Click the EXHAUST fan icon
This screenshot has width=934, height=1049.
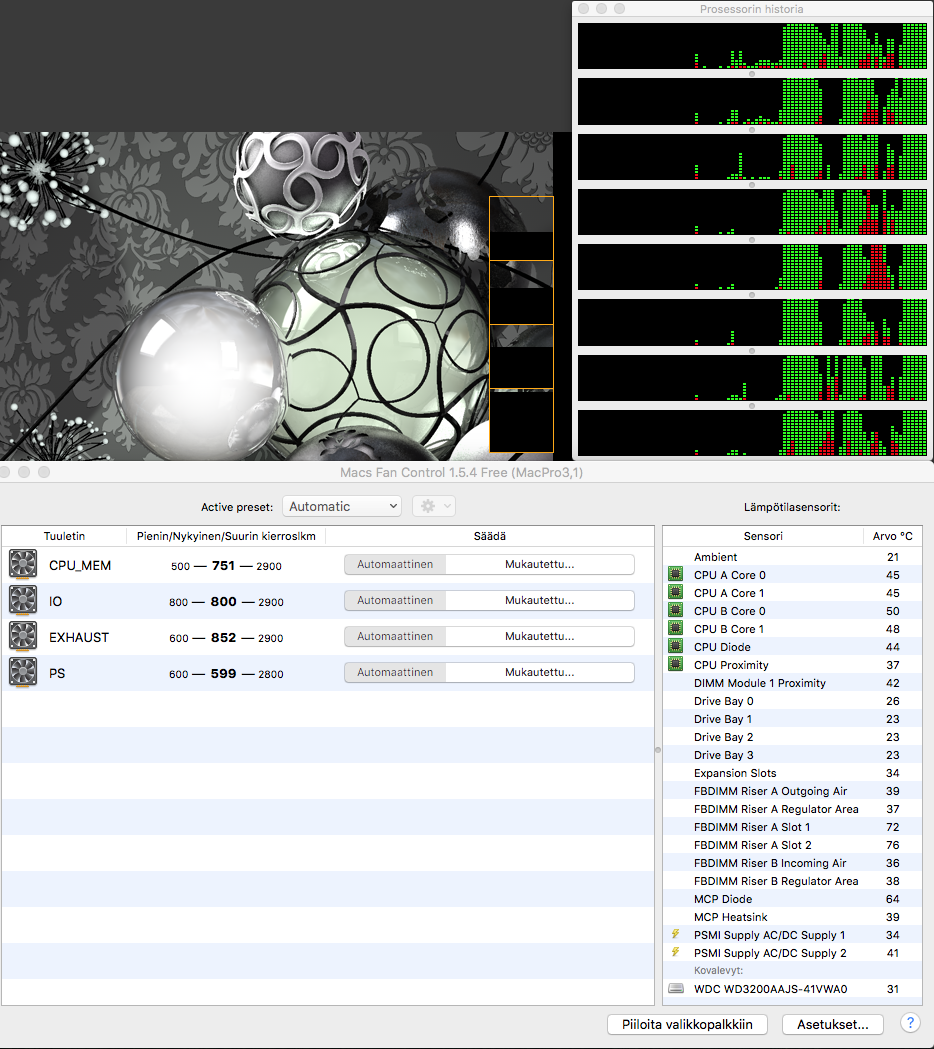point(23,637)
